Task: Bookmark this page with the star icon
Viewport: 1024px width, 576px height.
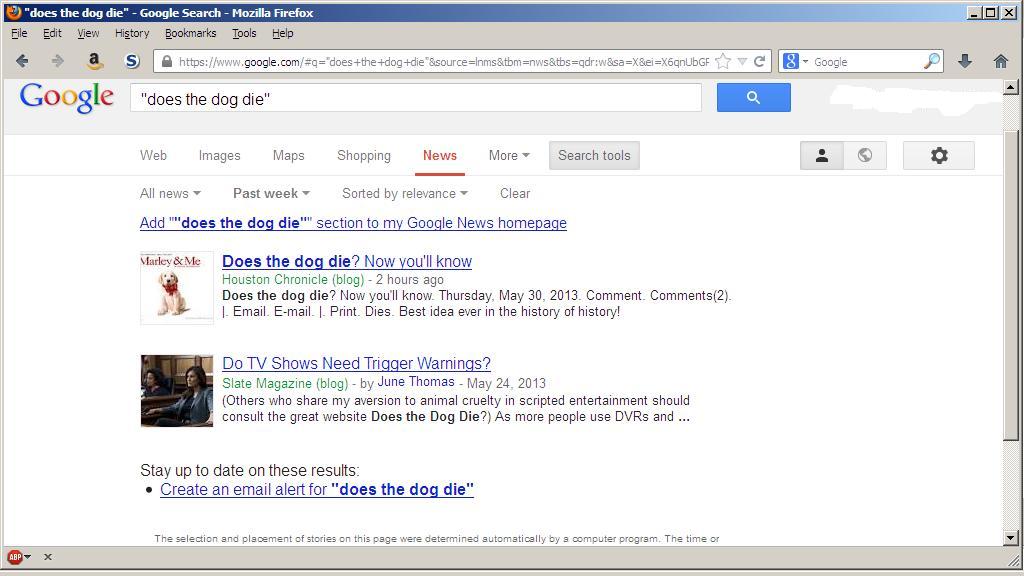Action: 723,61
